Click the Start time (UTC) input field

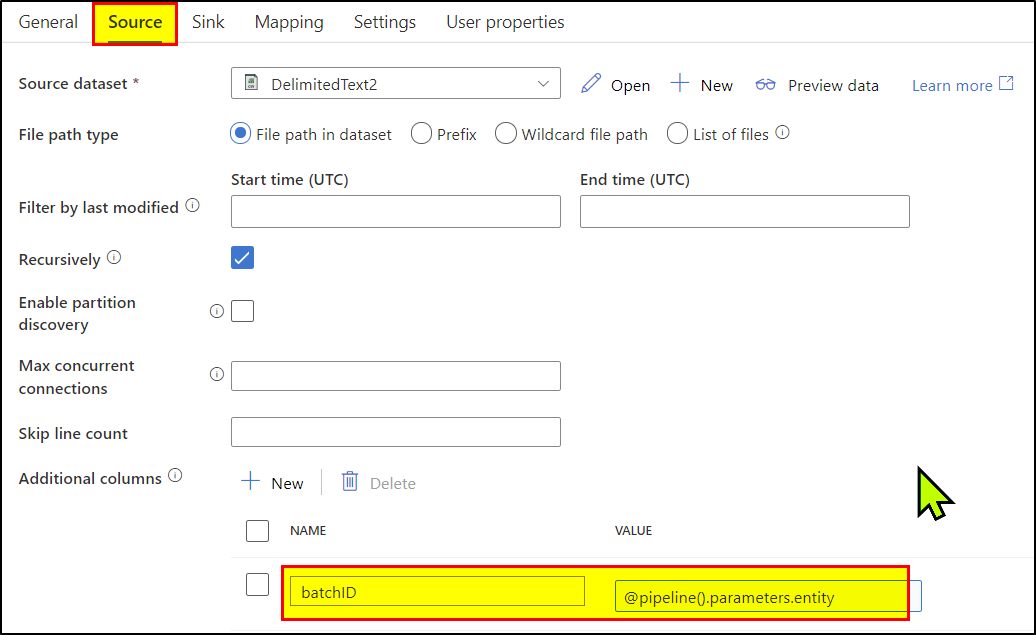[x=395, y=211]
